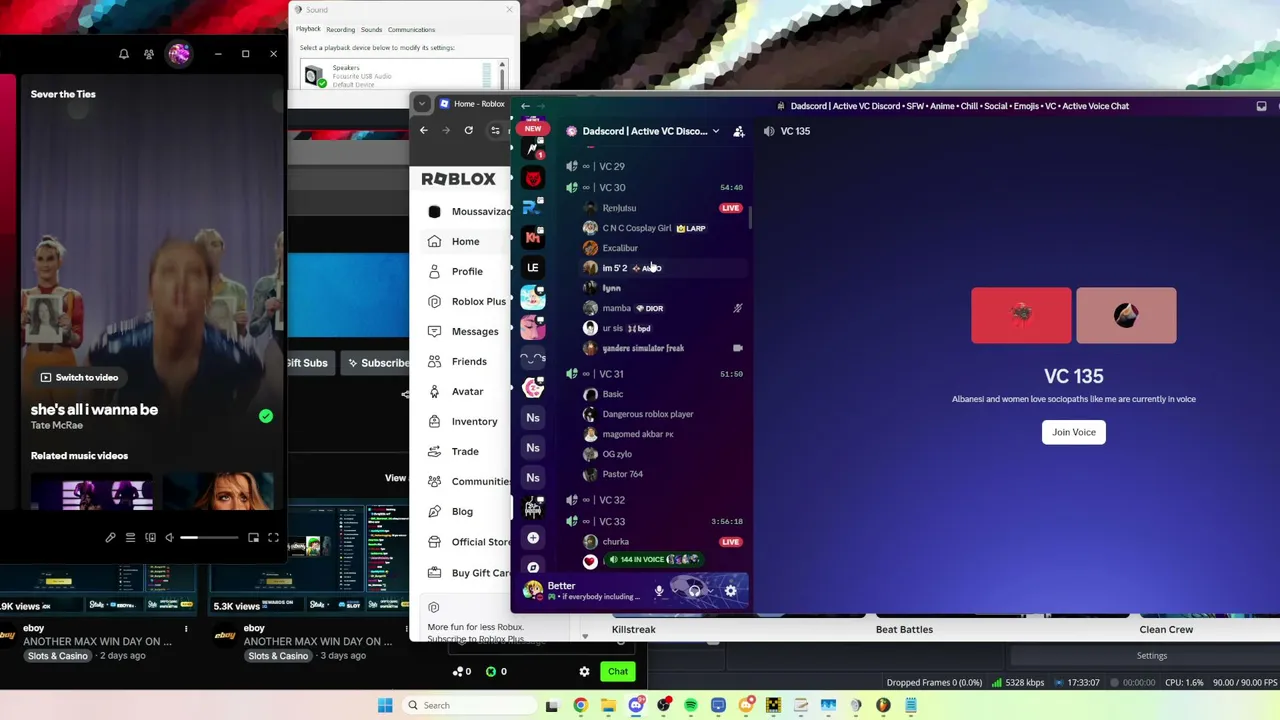Select the VC 32 voice channel

pos(654,500)
